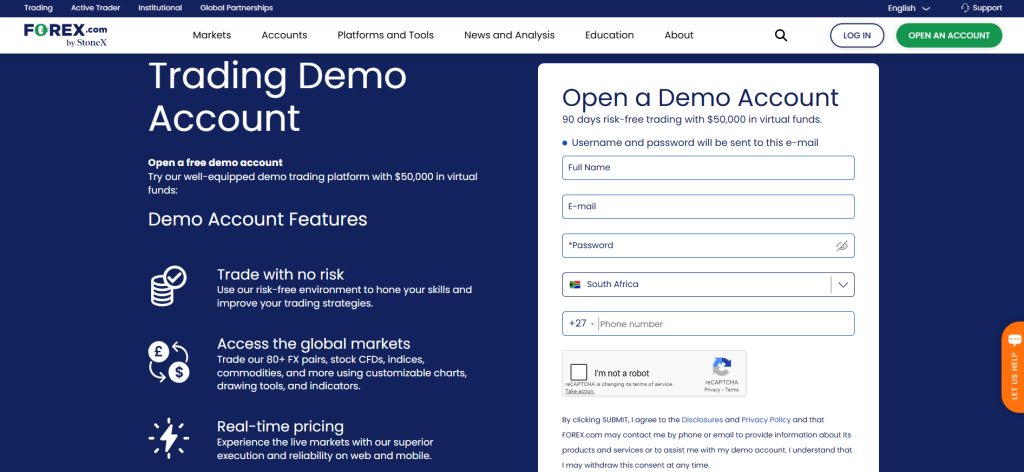Focus the Phone number input field
This screenshot has width=1024, height=472.
coord(725,324)
